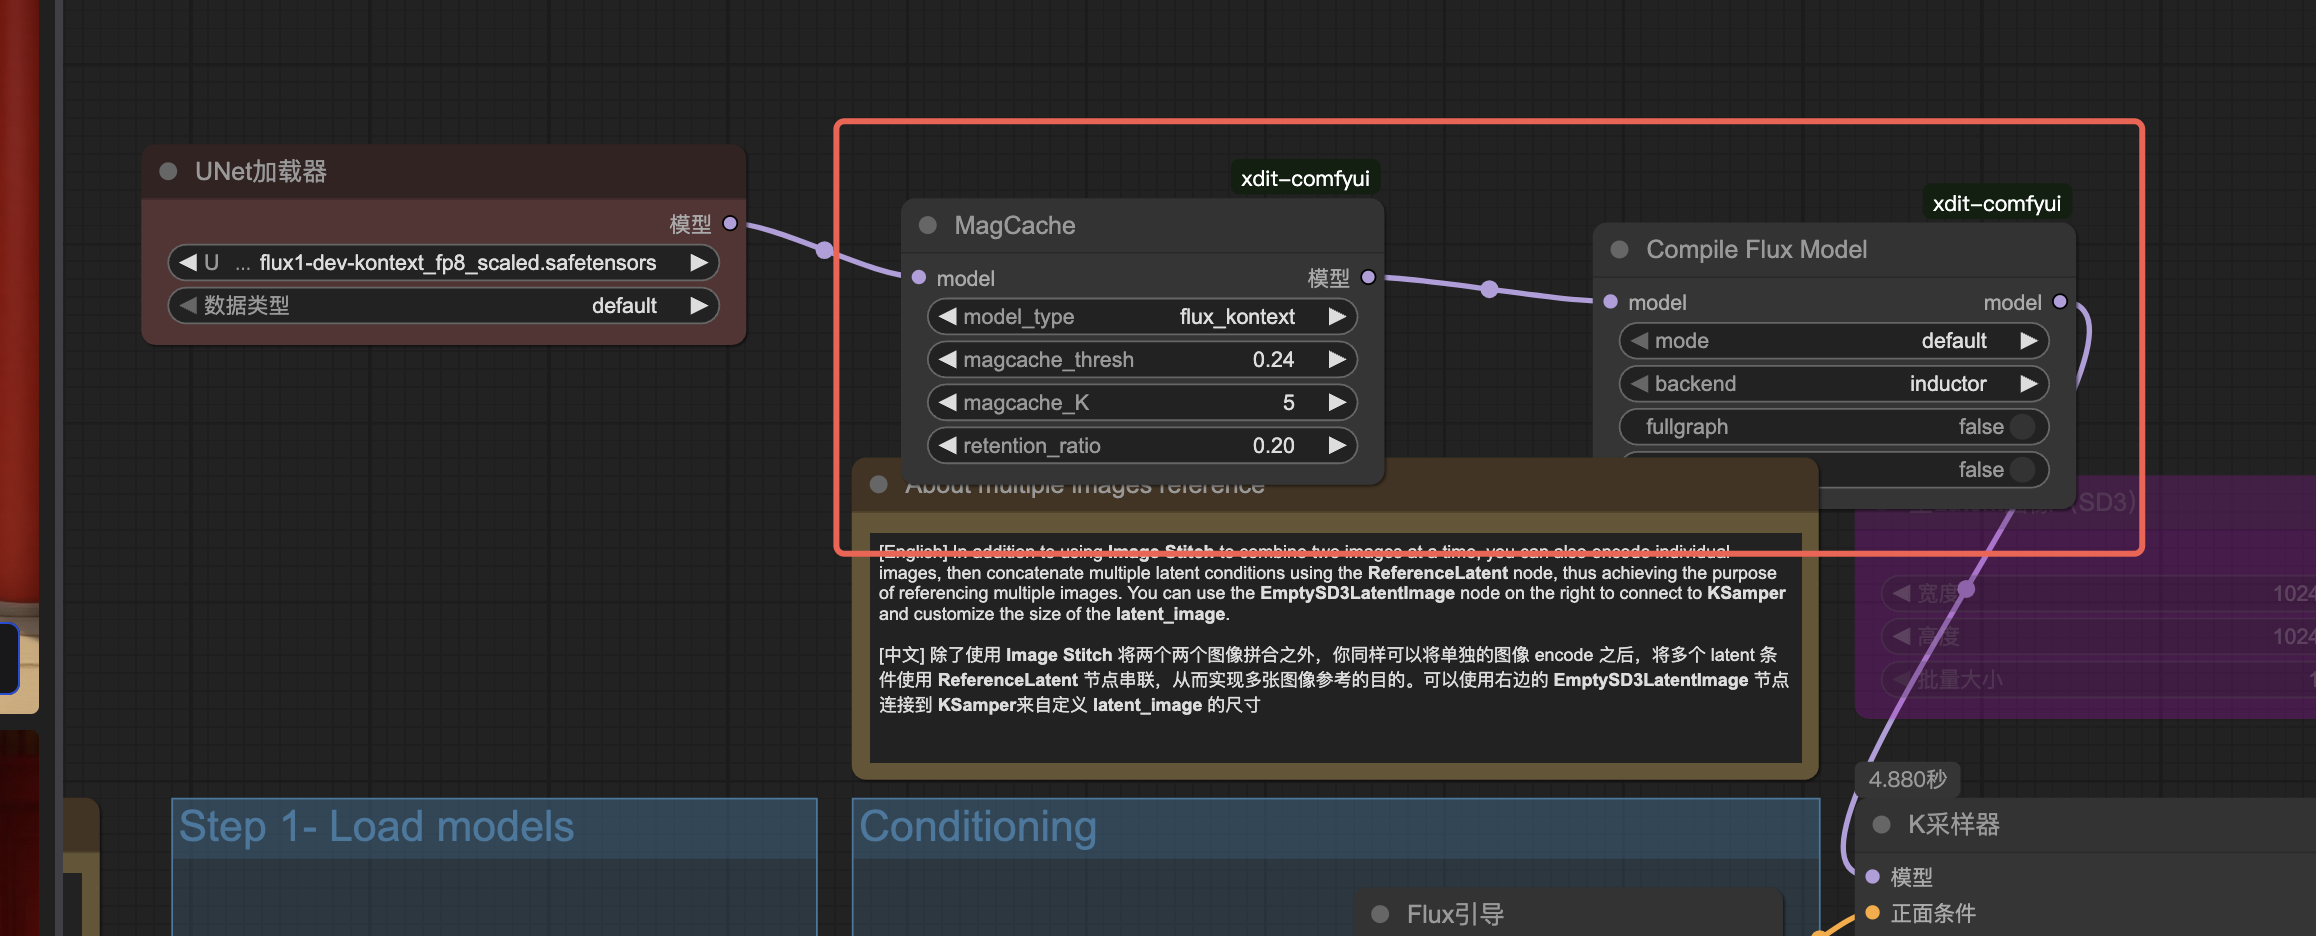Click the xdit-comfyui badge above MagCache
Screen dimensions: 2316x936
click(1304, 179)
